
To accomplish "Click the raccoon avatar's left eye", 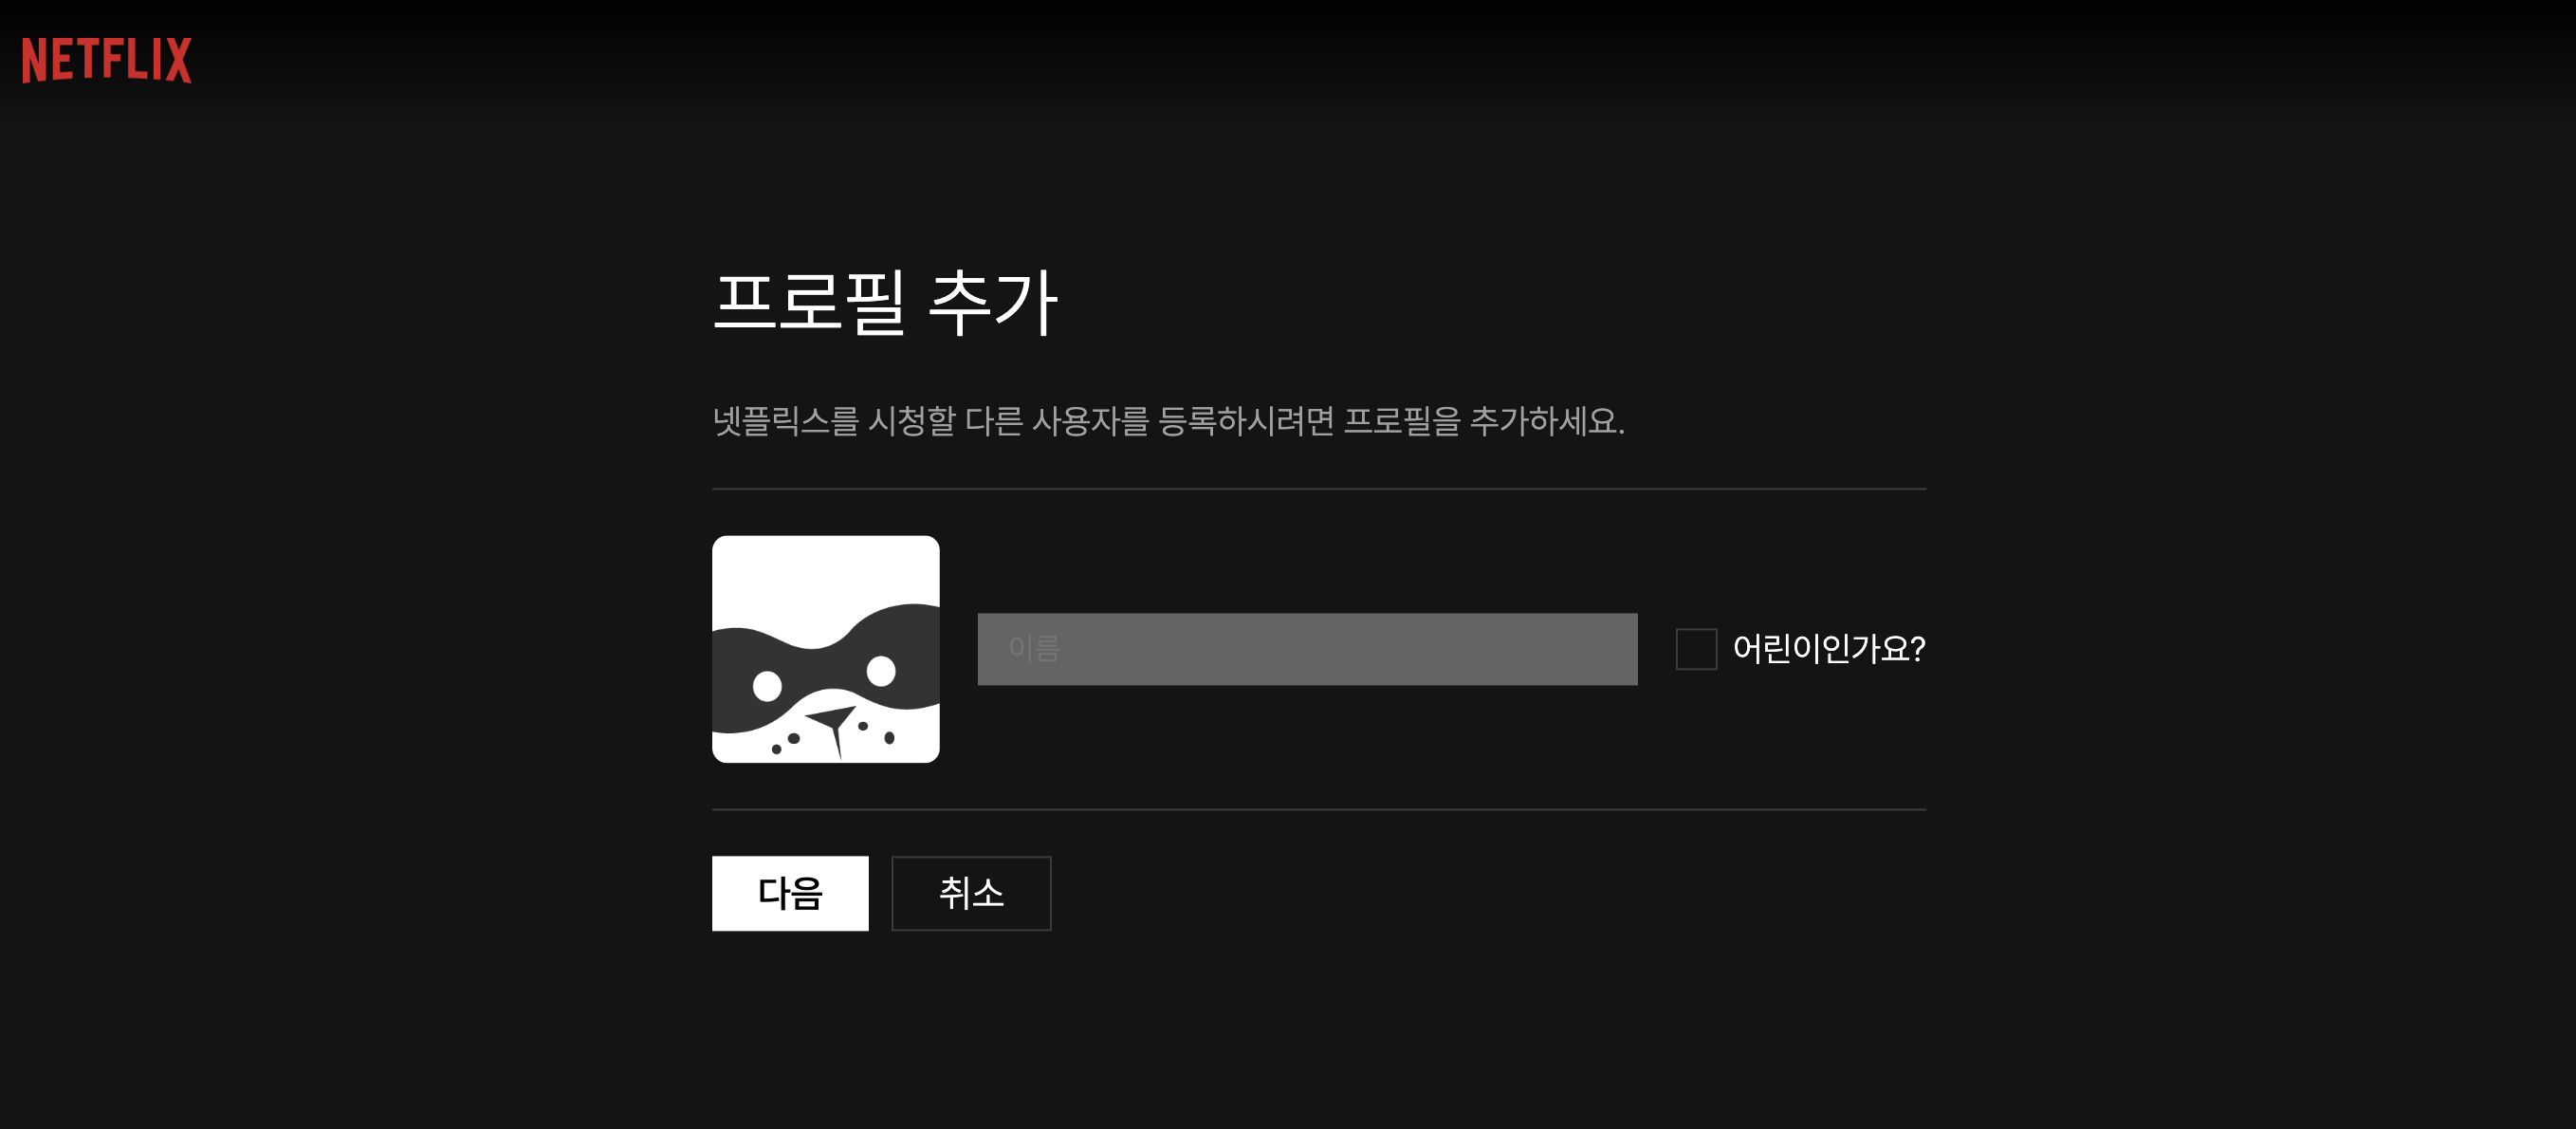I will click(767, 686).
